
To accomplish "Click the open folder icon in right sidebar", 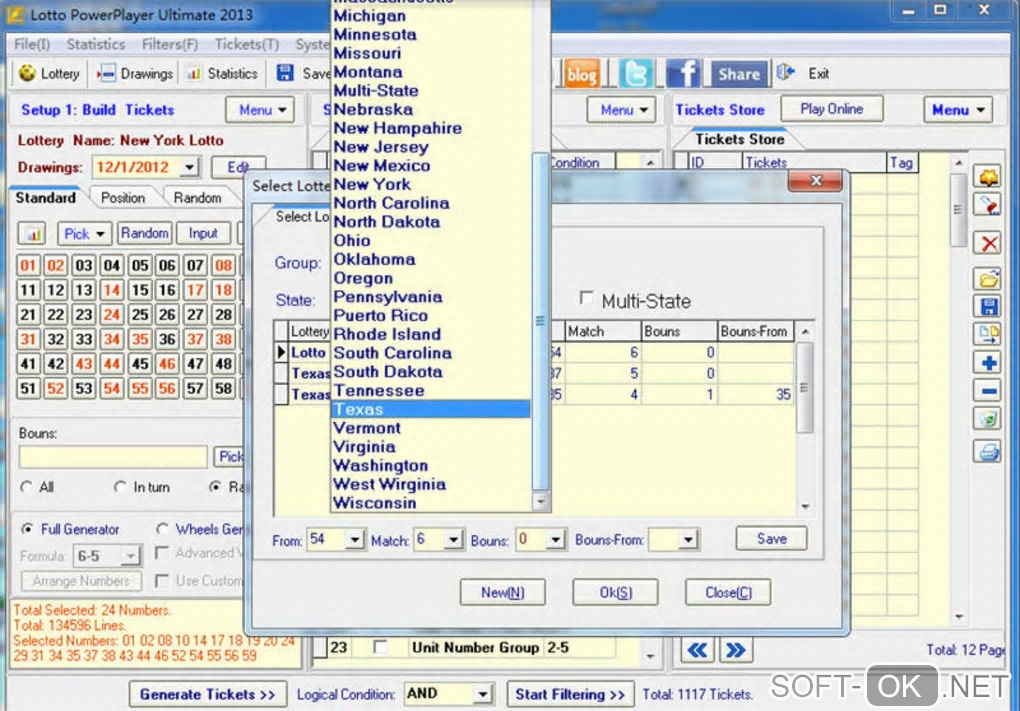I will pos(988,280).
